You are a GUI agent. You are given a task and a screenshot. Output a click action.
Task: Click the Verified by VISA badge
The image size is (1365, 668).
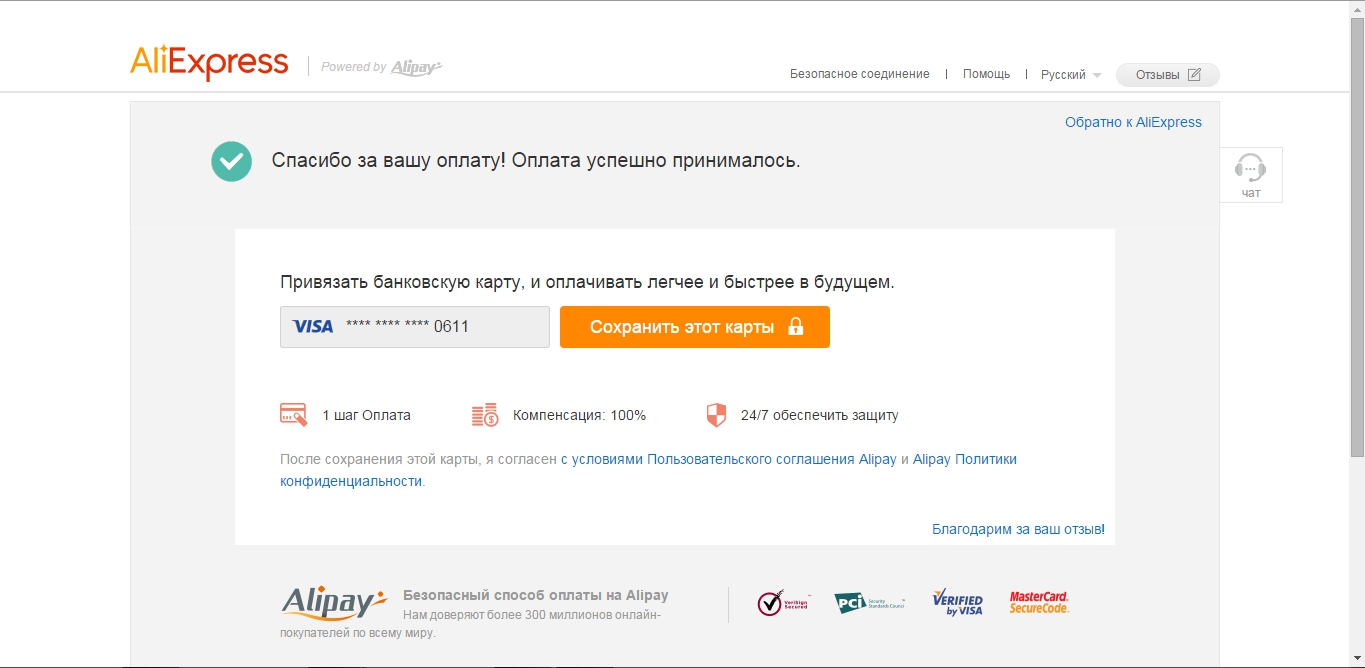(957, 602)
